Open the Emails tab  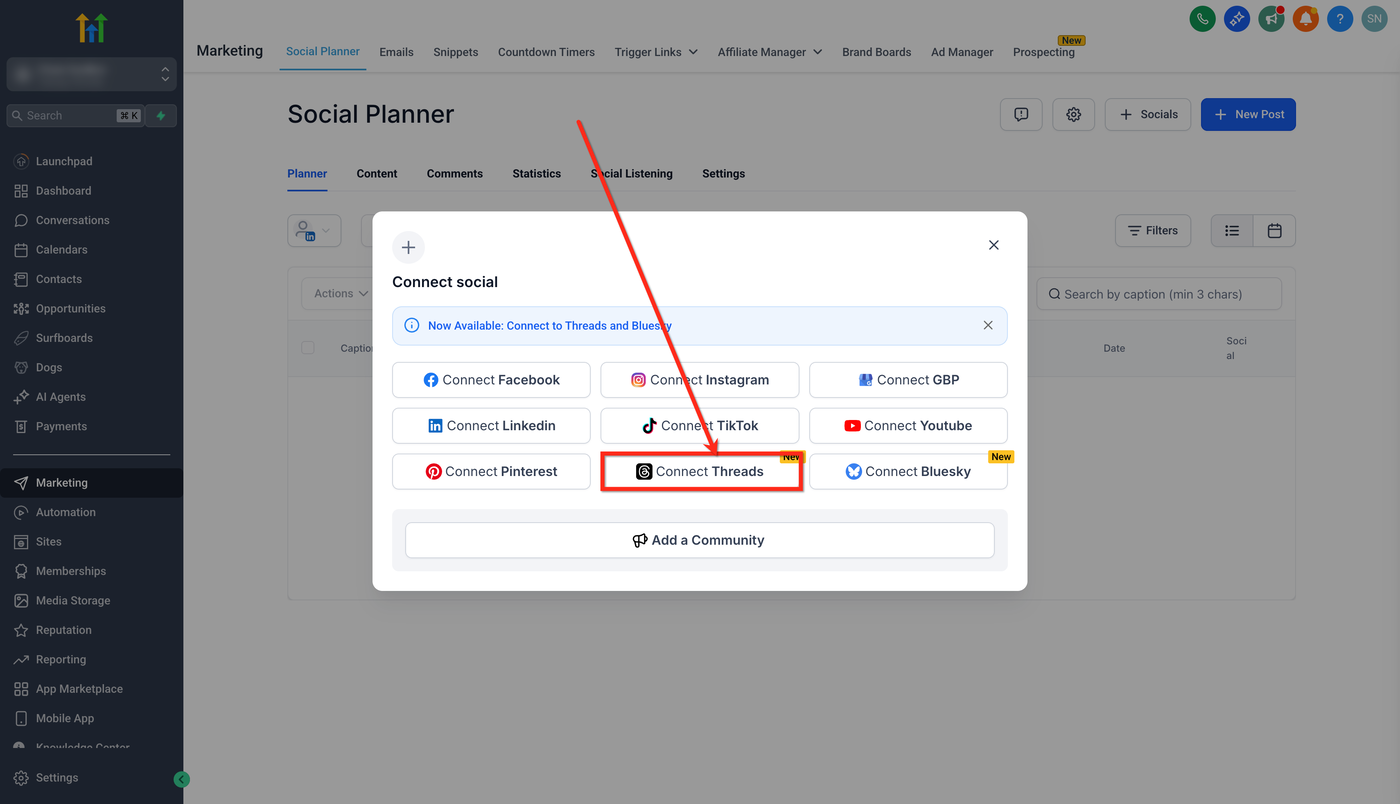point(396,52)
